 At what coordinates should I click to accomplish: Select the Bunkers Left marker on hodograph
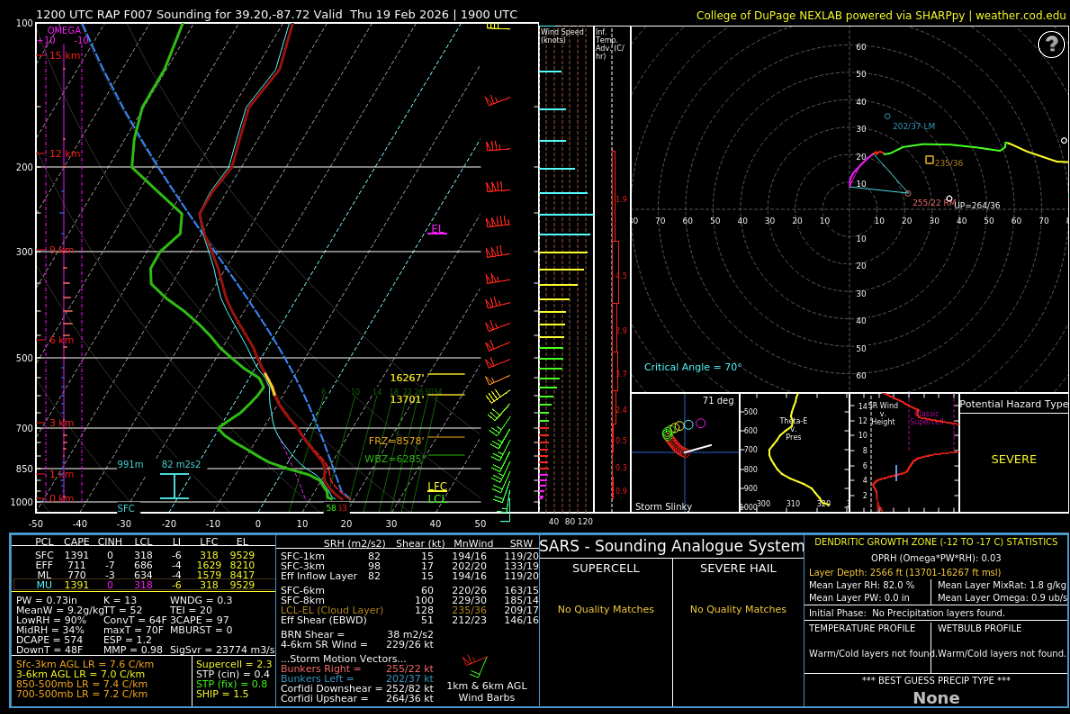coord(887,116)
